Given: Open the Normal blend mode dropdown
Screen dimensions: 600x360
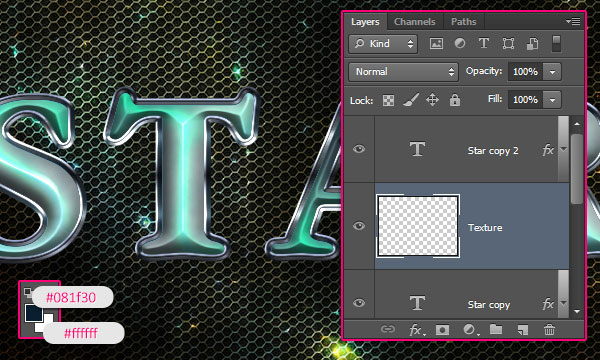Looking at the screenshot, I should tap(403, 72).
